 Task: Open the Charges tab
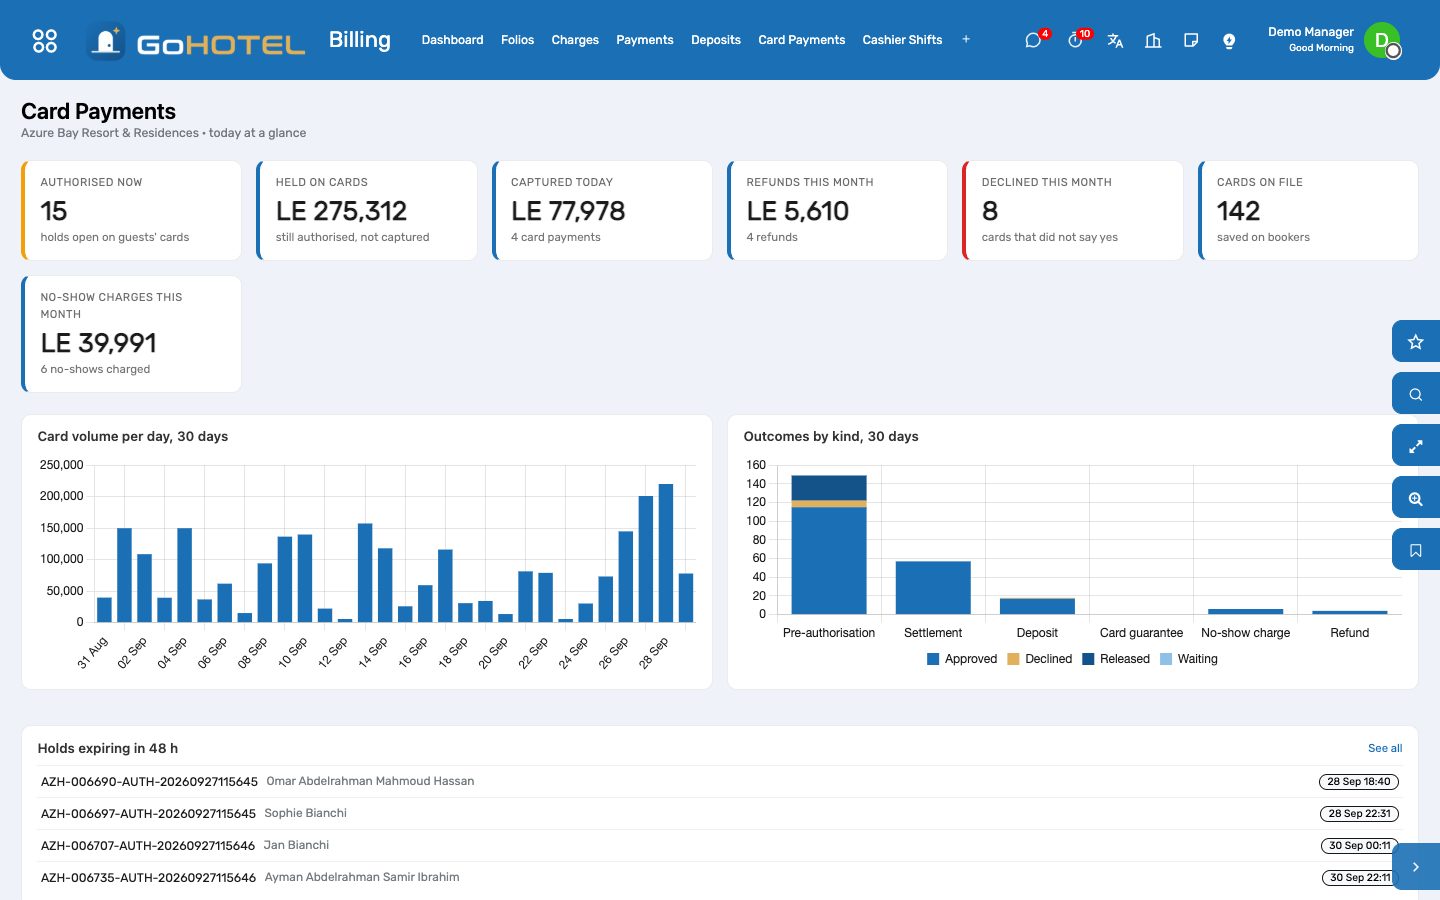point(575,40)
